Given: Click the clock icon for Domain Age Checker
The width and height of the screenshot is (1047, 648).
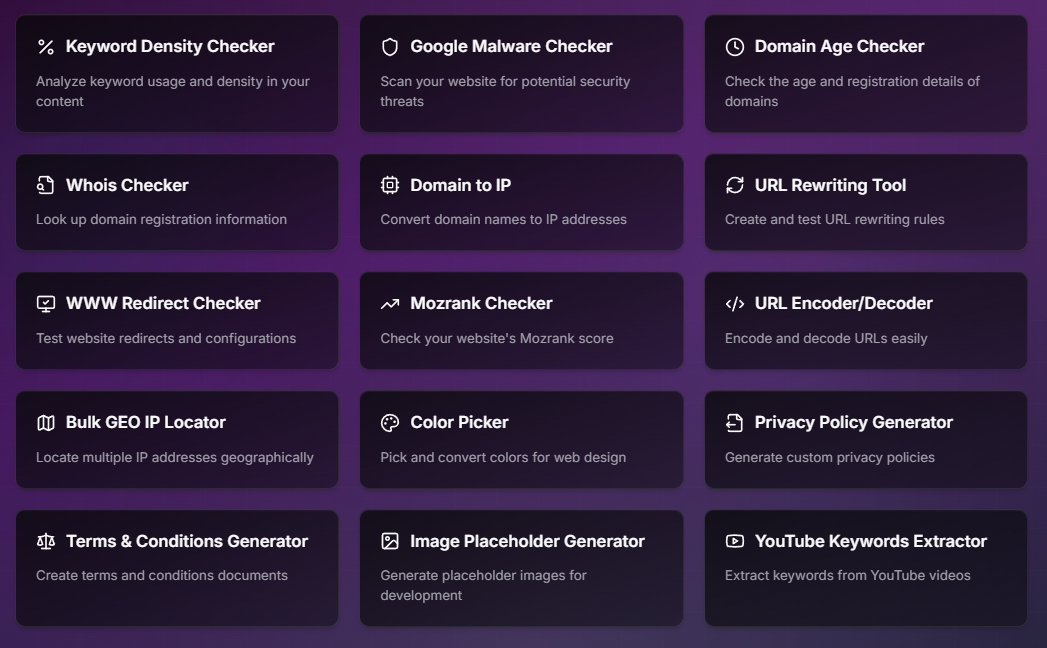Looking at the screenshot, I should click(735, 47).
